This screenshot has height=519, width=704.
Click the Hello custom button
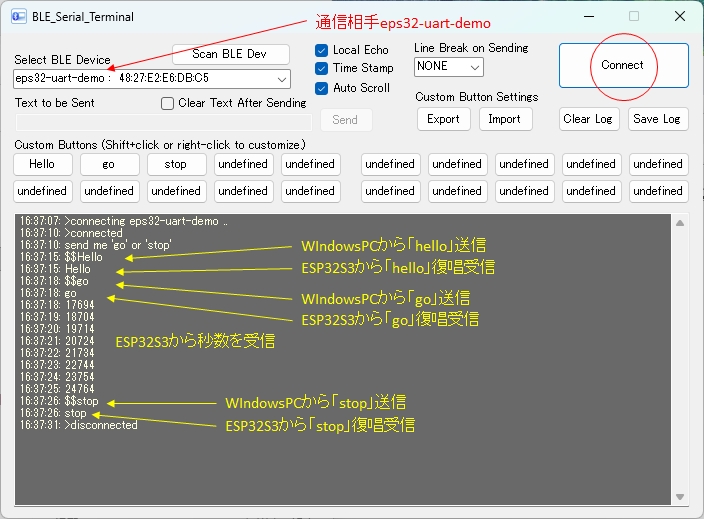42,164
